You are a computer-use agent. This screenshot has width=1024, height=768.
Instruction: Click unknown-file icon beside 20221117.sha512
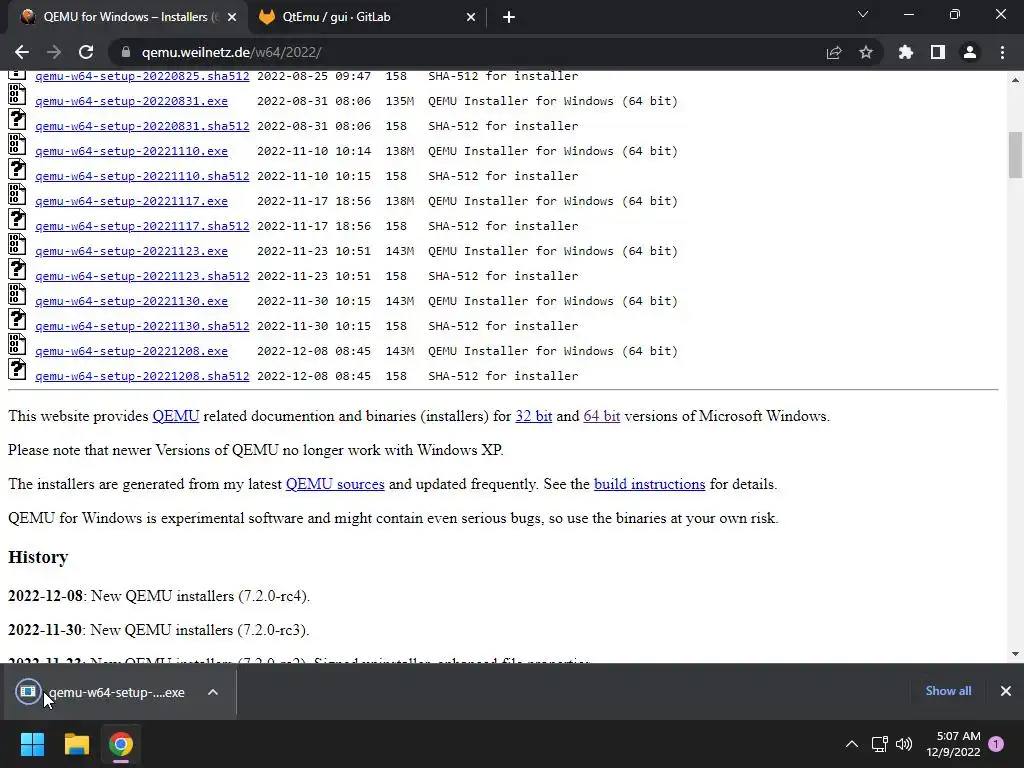[x=17, y=219]
